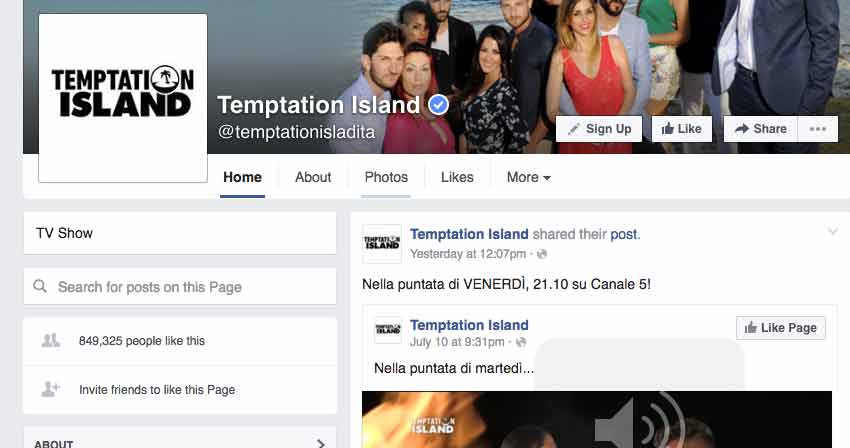This screenshot has width=850, height=448.
Task: Open the Photos tab
Action: [x=386, y=177]
